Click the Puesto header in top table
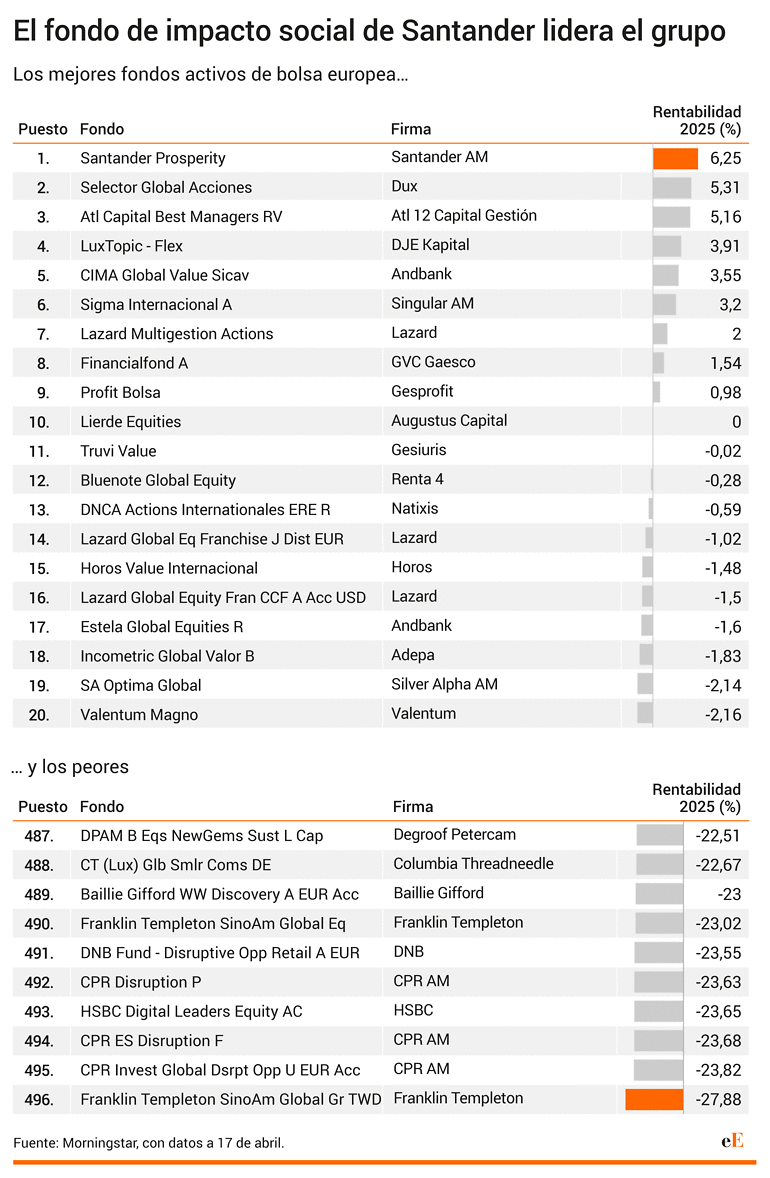The image size is (770, 1178). pos(43,129)
